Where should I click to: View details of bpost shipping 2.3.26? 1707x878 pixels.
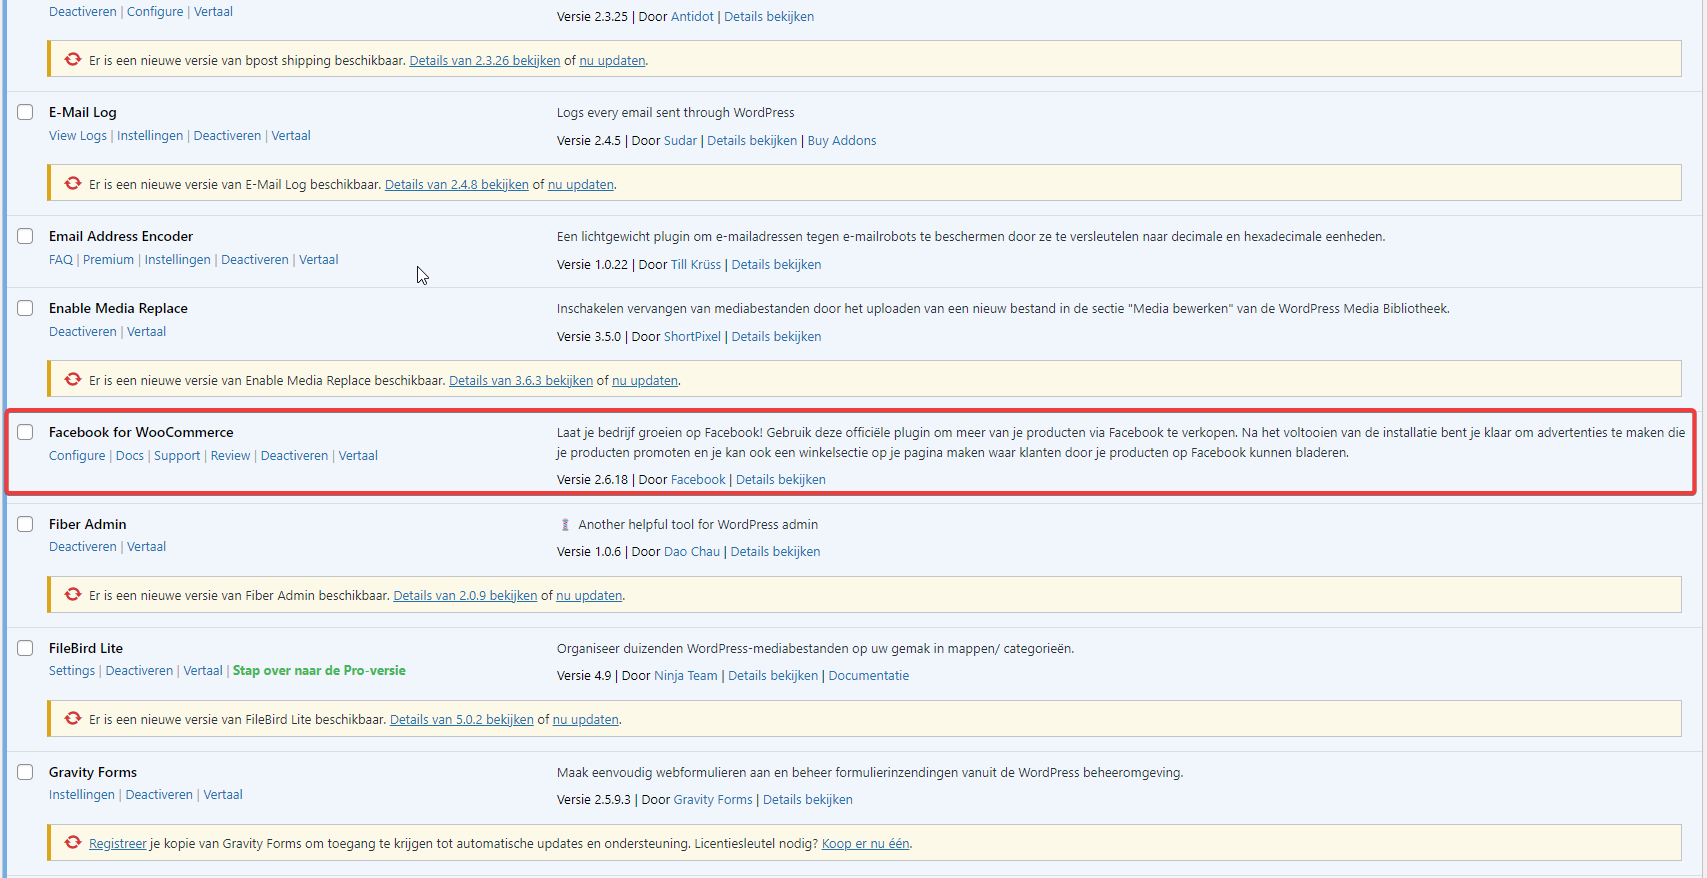point(485,61)
